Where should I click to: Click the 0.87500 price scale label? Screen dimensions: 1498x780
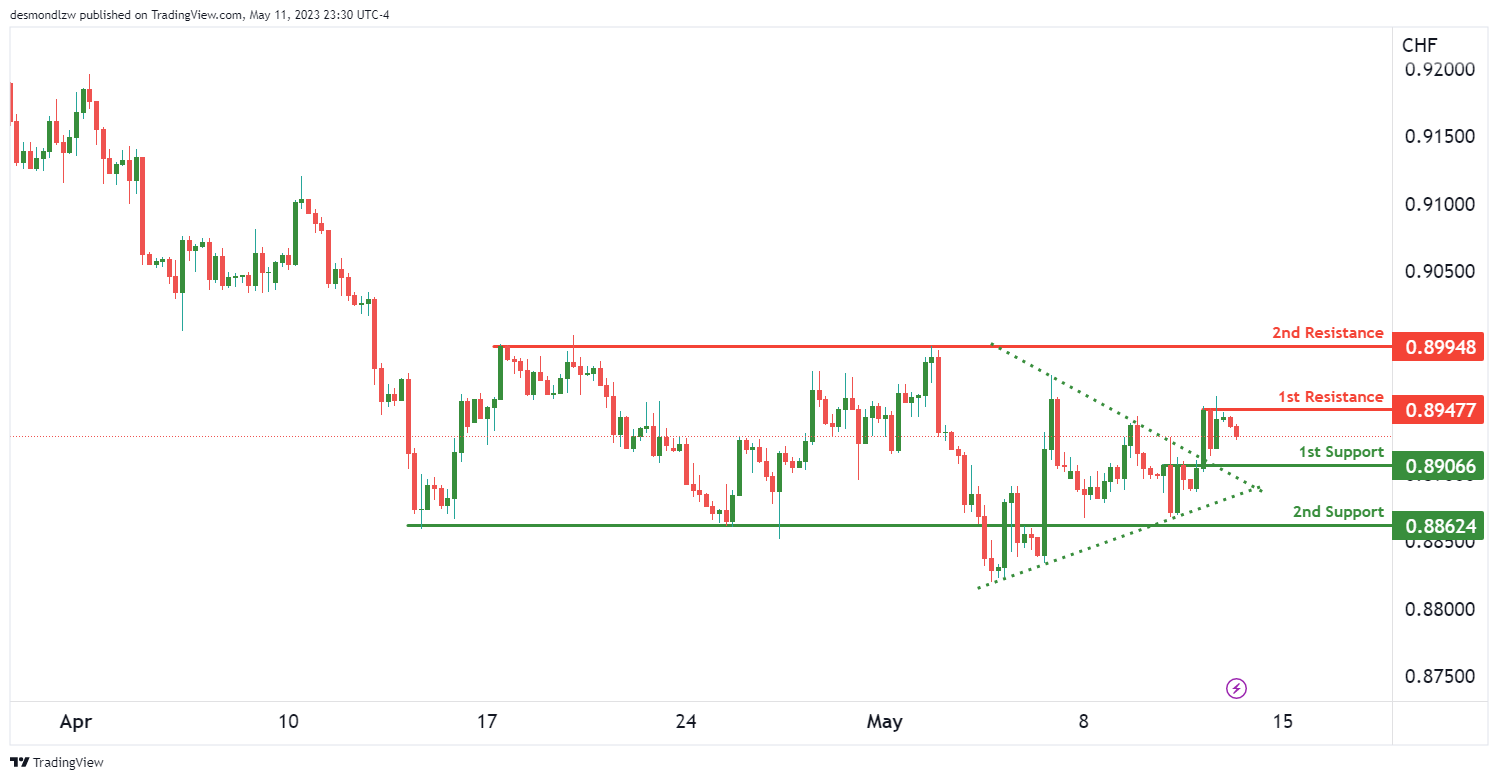(1439, 676)
